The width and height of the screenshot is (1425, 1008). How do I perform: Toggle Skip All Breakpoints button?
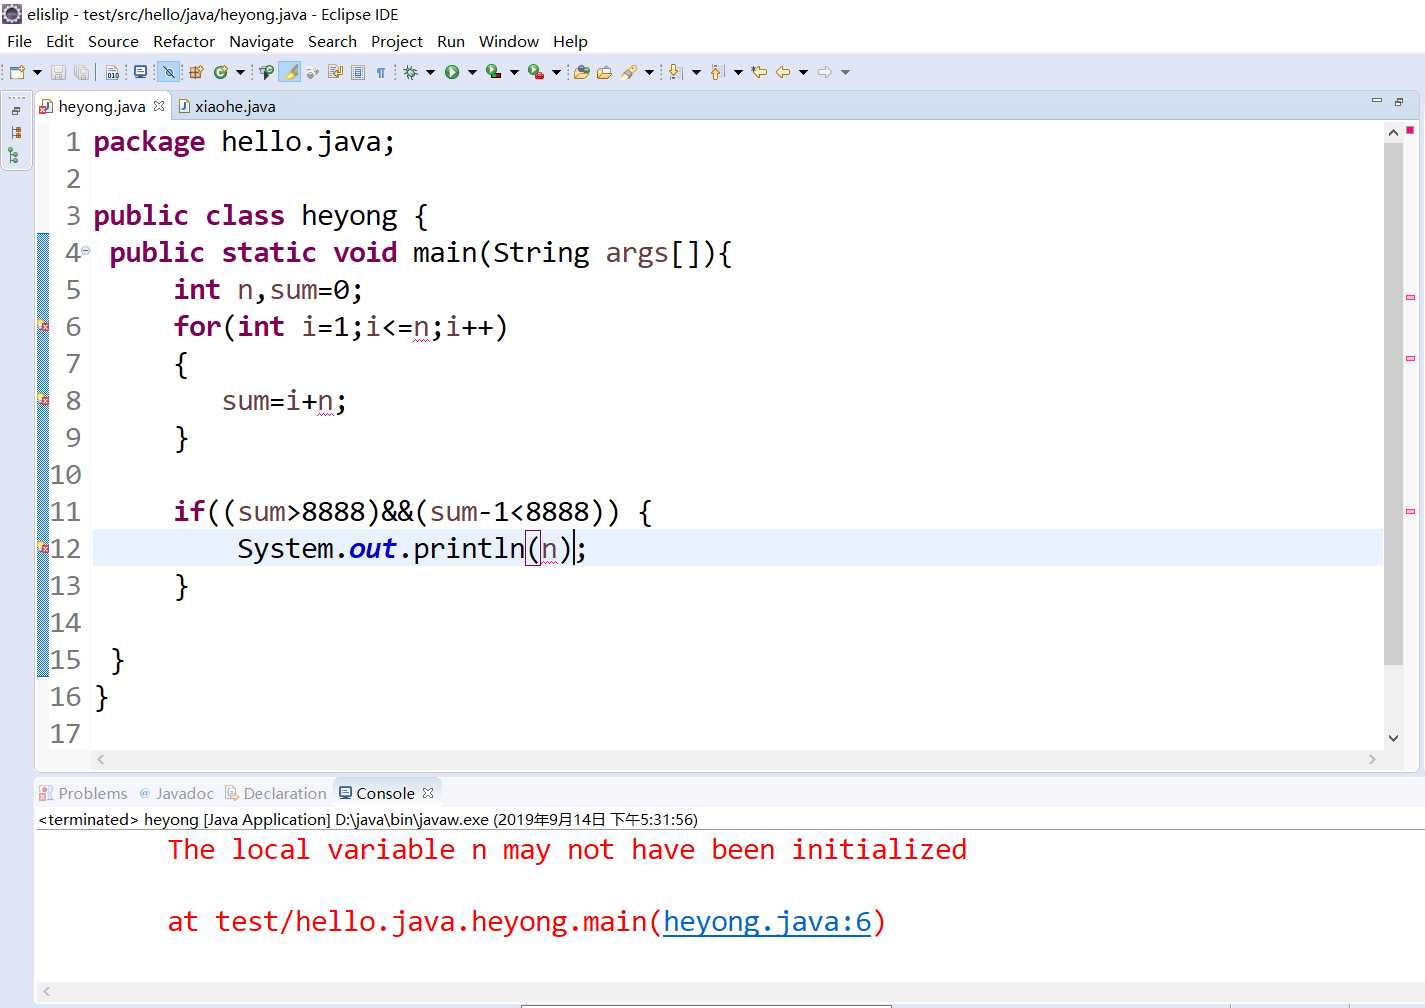point(168,72)
